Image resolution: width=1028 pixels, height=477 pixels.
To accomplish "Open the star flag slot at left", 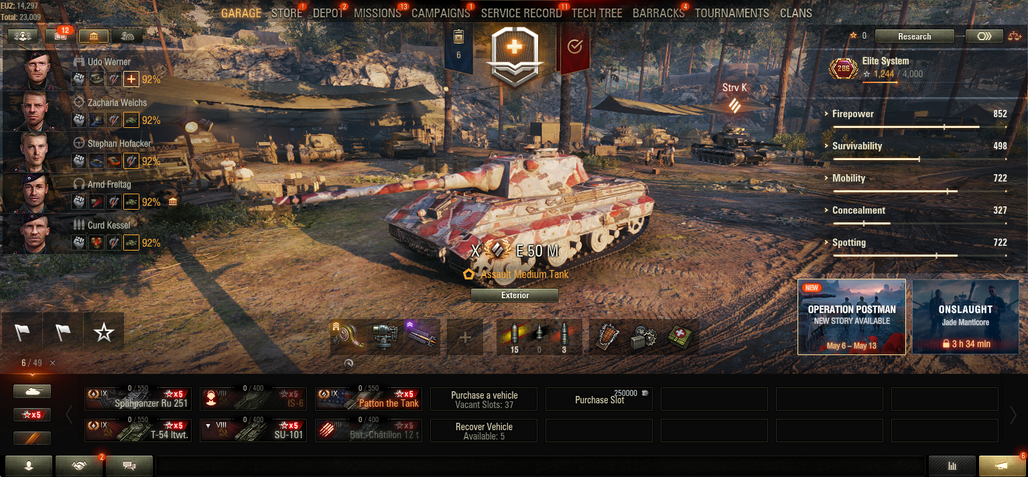I will click(x=104, y=333).
